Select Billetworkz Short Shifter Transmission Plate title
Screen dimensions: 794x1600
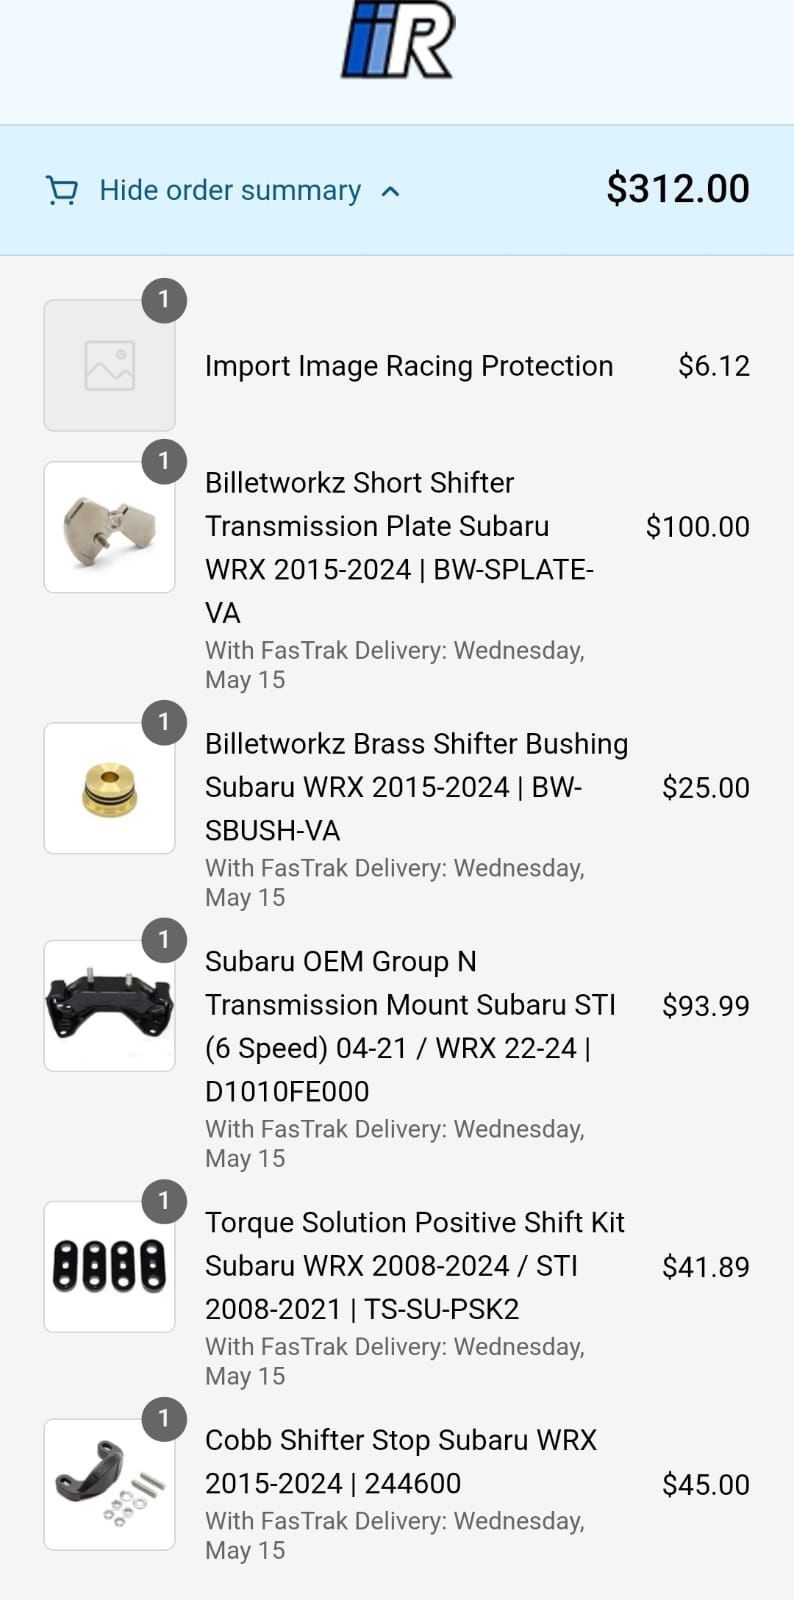[x=399, y=547]
